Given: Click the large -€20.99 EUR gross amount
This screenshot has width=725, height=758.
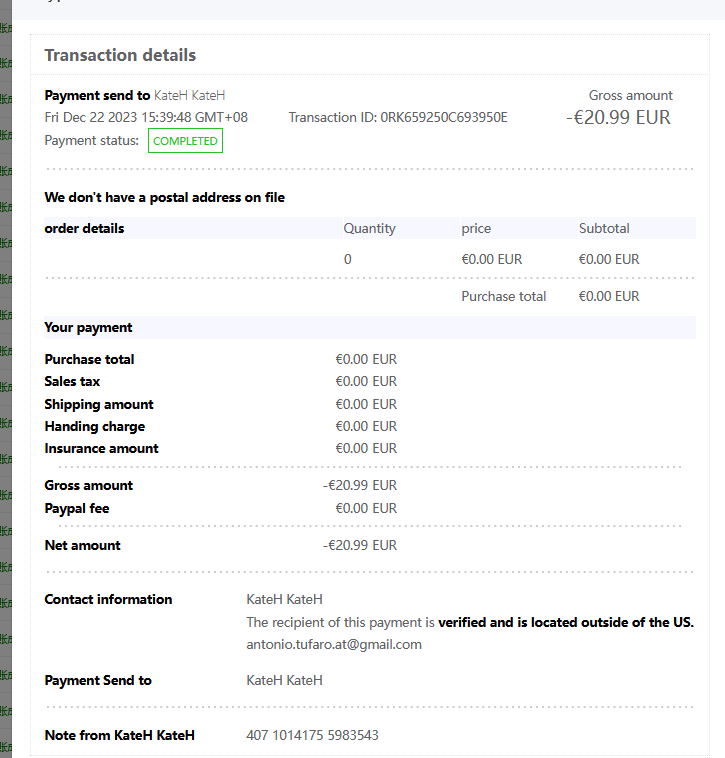Looking at the screenshot, I should click(618, 117).
